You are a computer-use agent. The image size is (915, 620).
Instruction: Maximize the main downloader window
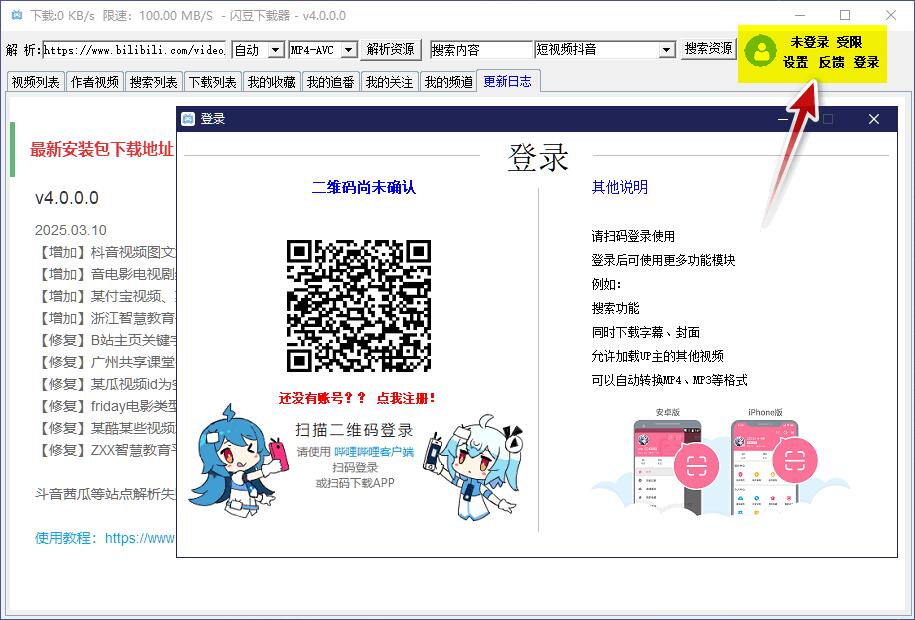(x=845, y=15)
